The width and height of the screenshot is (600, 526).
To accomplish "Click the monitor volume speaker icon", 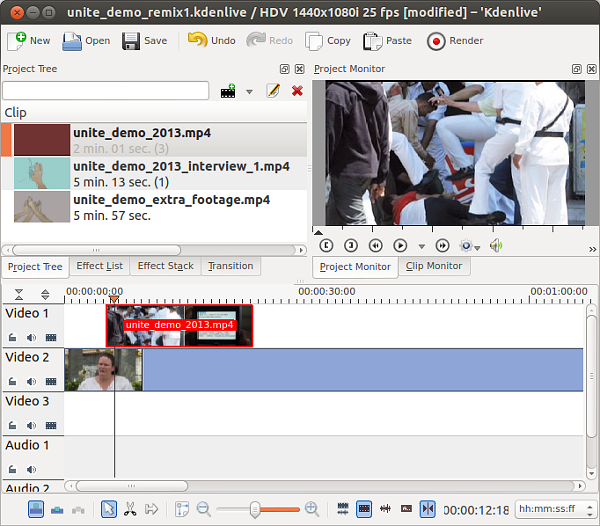I will (x=496, y=245).
